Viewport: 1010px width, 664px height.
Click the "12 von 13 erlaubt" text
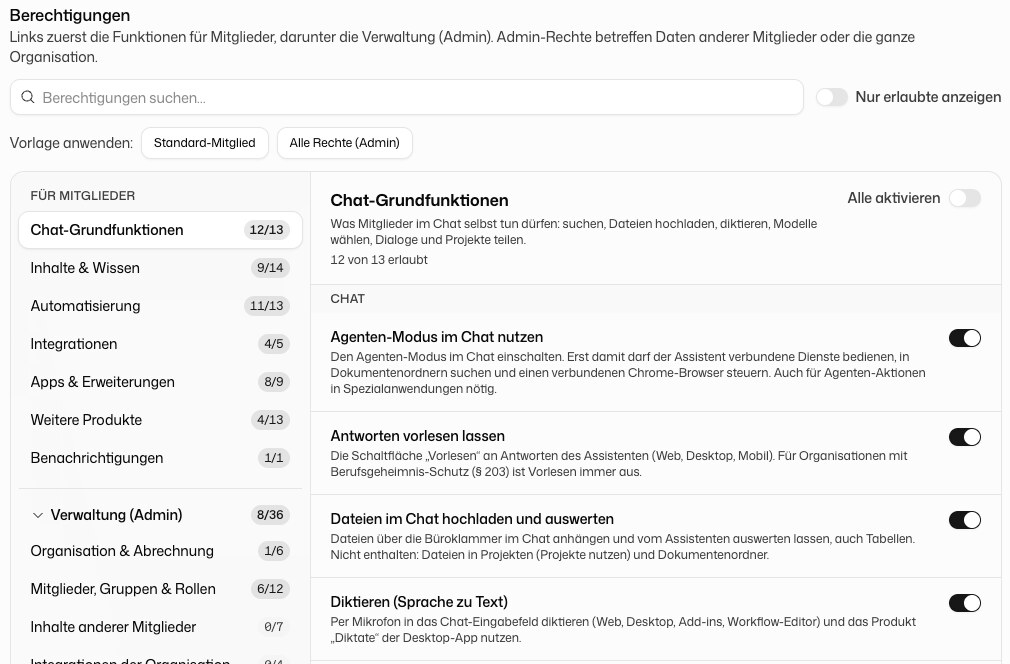(x=379, y=260)
